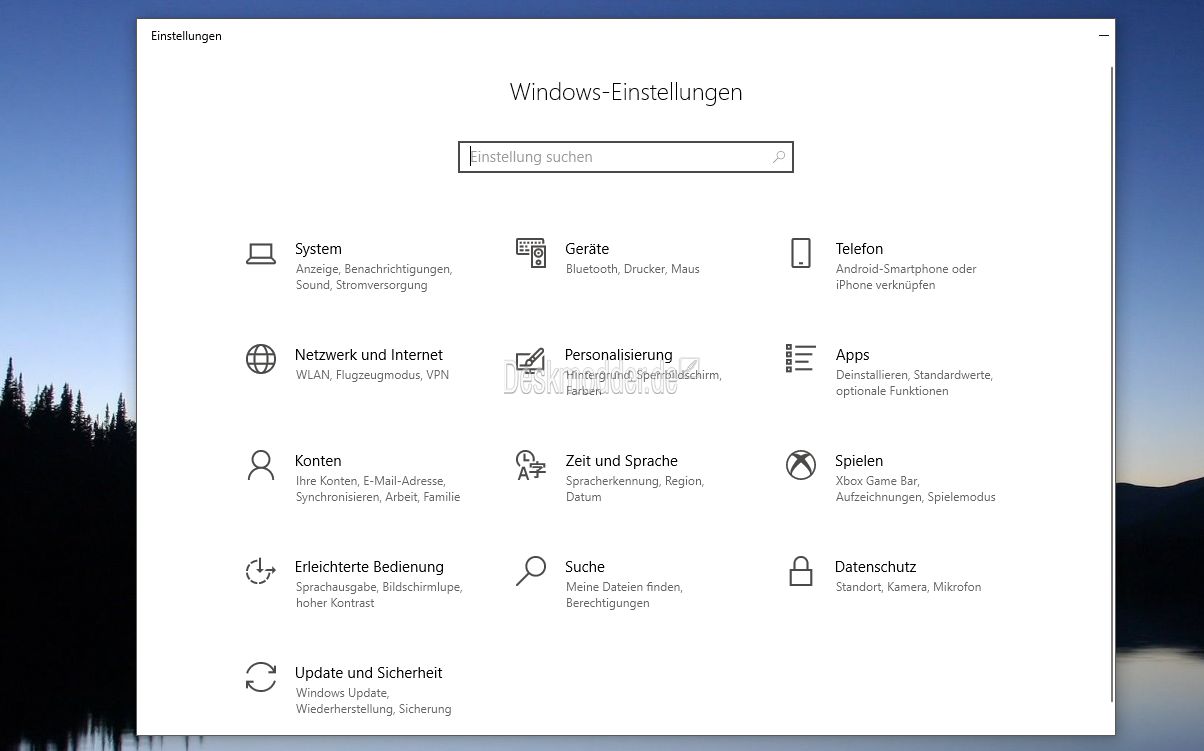Click the Spielen Xbox icon
This screenshot has height=751, width=1204.
point(800,465)
